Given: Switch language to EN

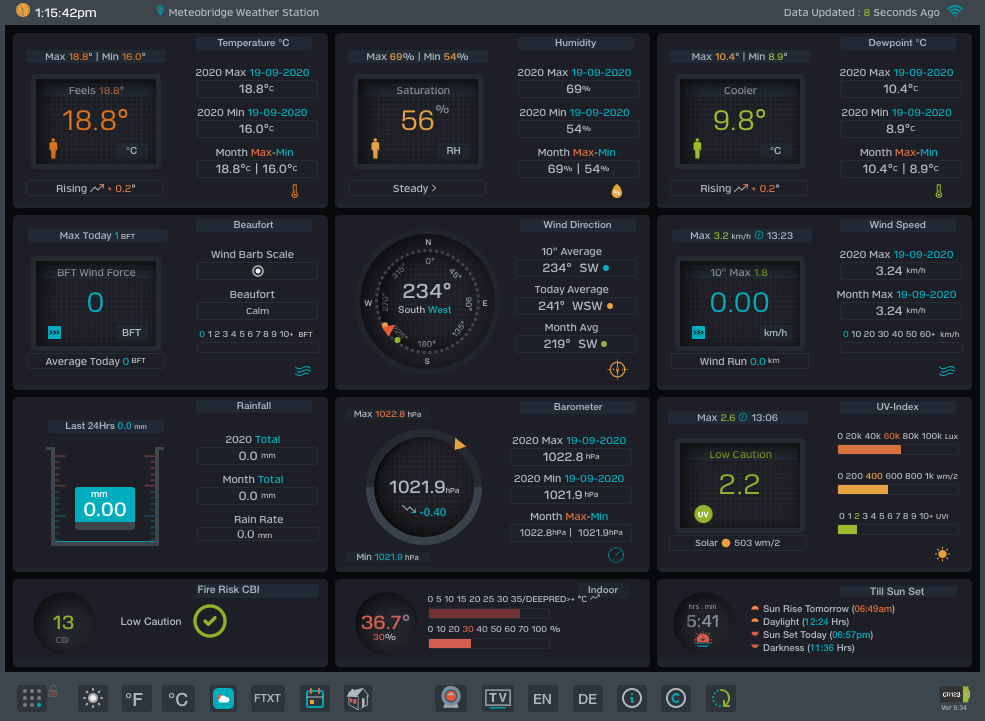Looking at the screenshot, I should [x=543, y=698].
